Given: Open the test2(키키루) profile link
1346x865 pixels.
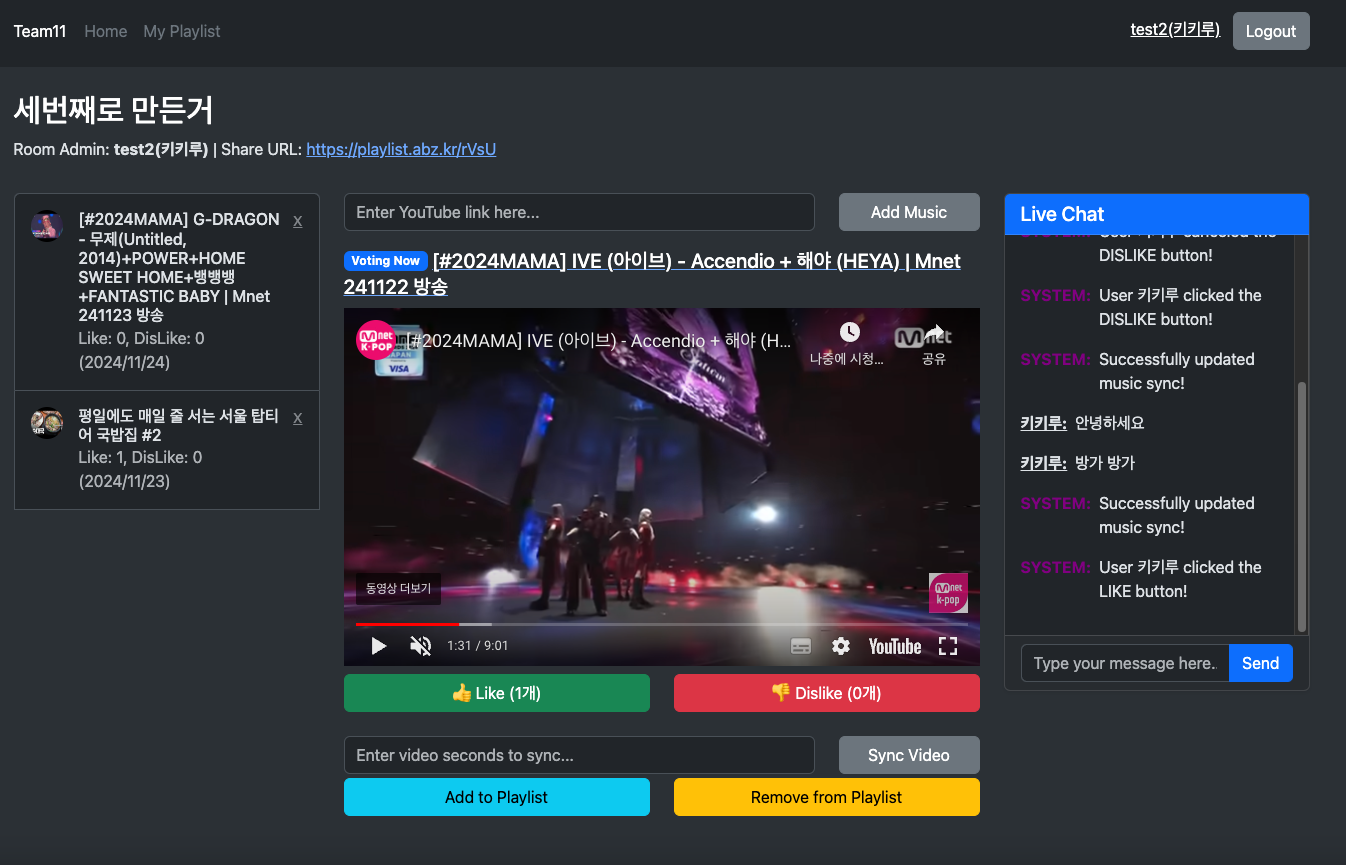Looking at the screenshot, I should [x=1175, y=30].
